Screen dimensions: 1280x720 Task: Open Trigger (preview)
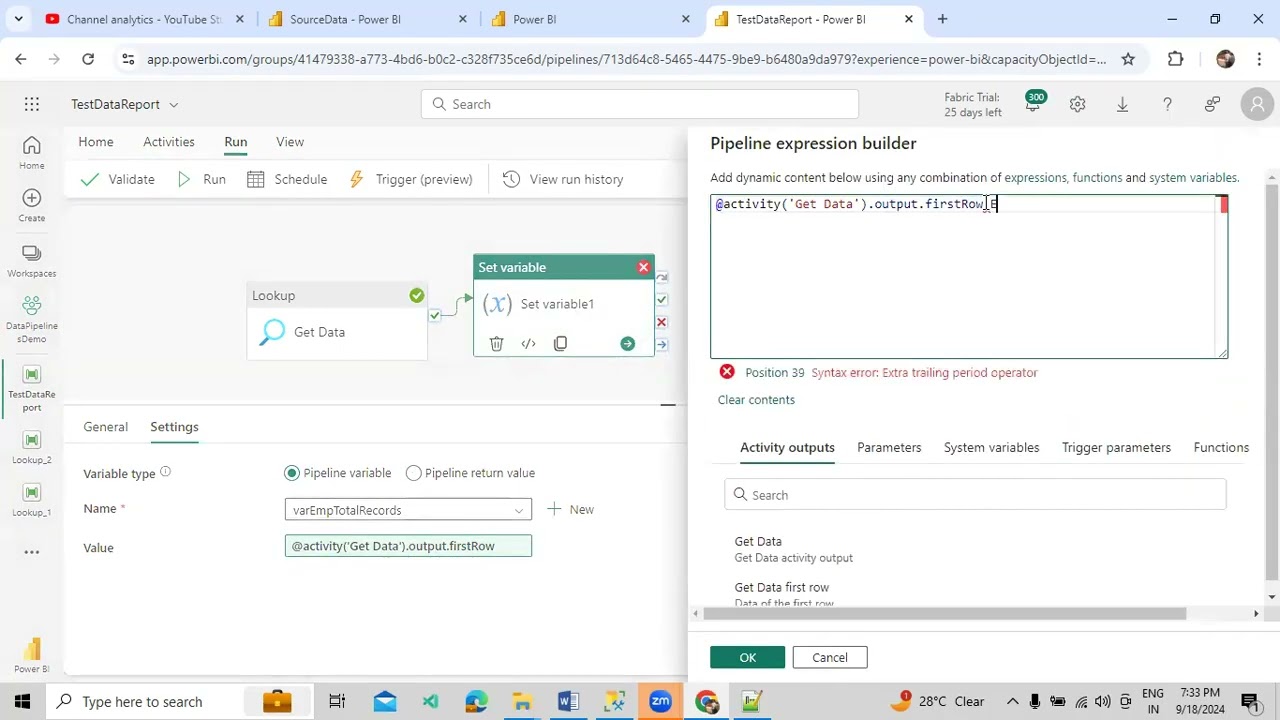tap(411, 179)
